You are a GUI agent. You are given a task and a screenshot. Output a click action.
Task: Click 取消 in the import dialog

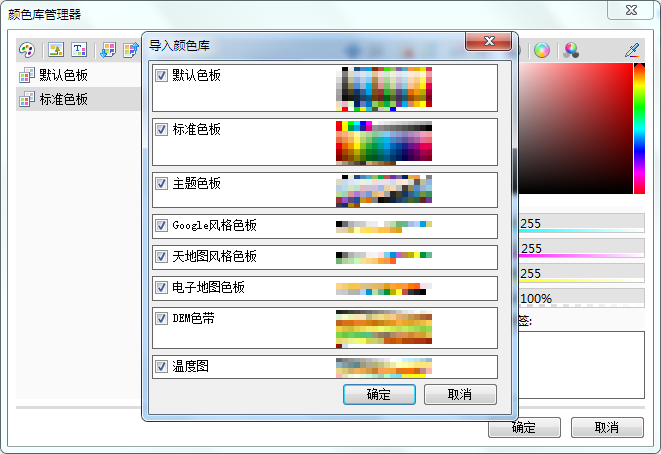coord(460,394)
